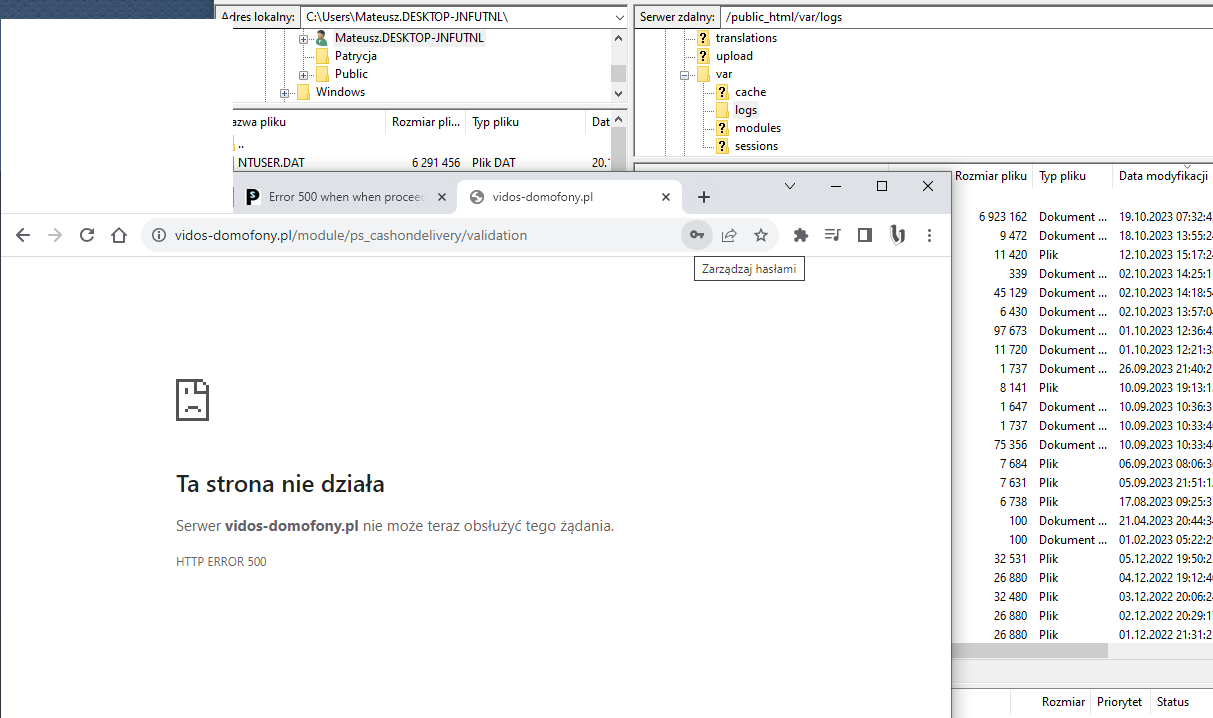Viewport: 1213px width, 718px height.
Task: Click question-mark icon of cache folder
Action: tap(723, 92)
